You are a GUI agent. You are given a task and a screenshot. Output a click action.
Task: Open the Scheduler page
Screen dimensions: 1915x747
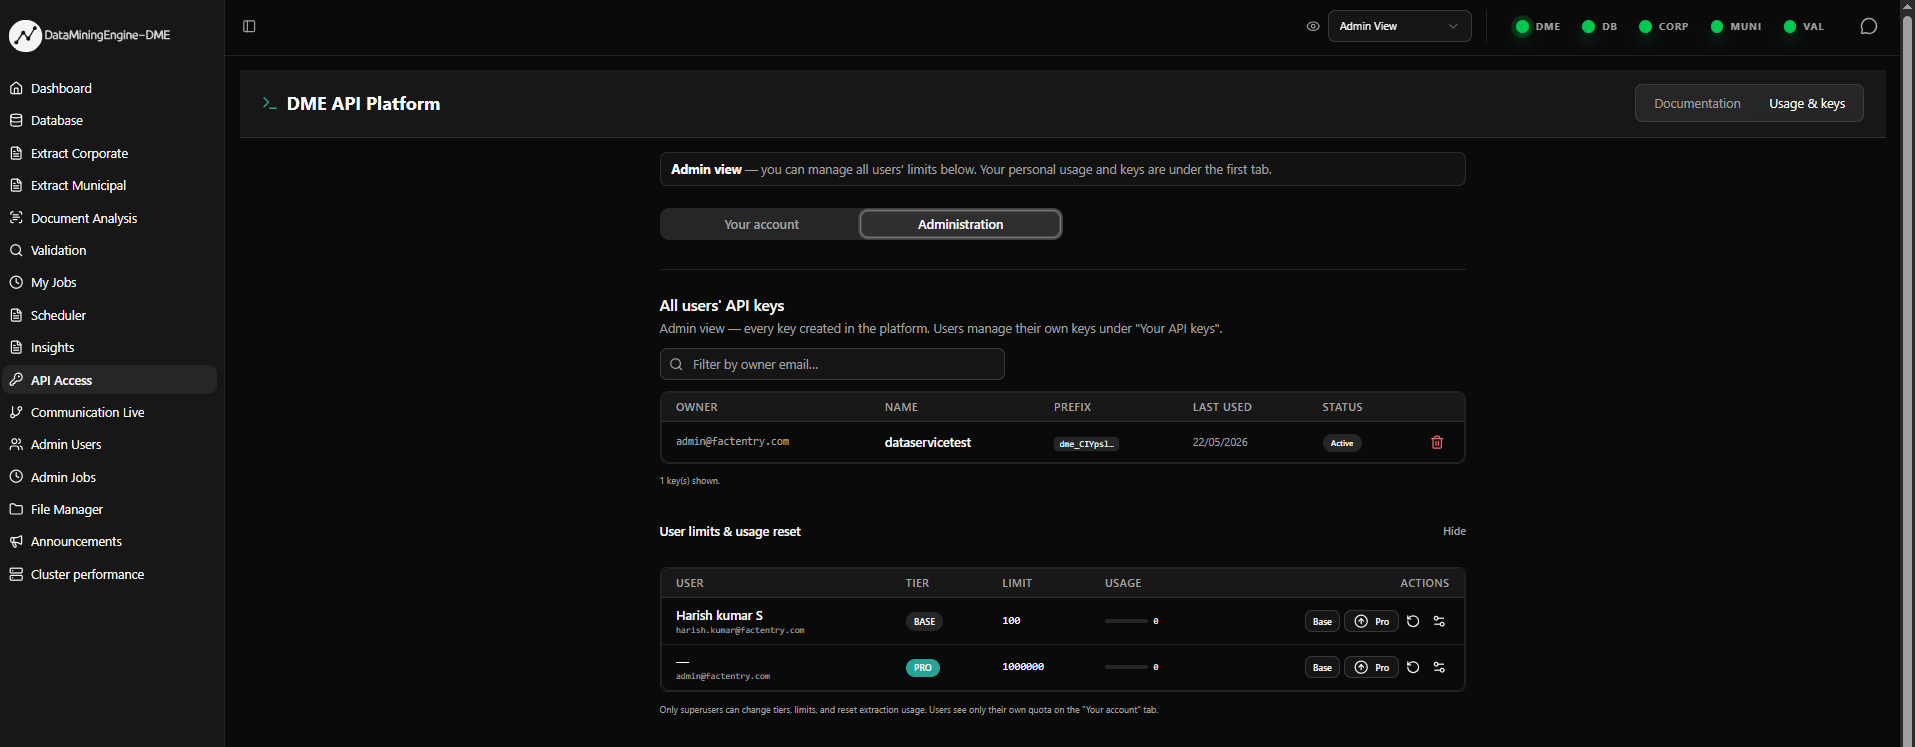110,315
